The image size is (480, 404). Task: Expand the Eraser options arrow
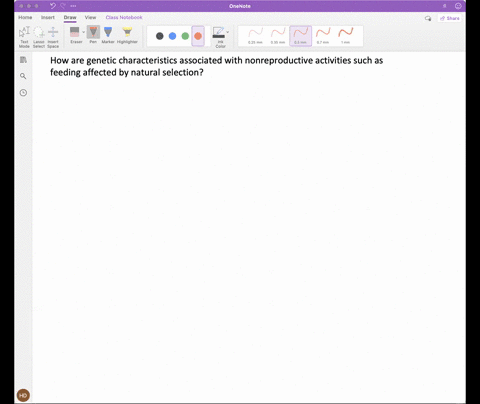[83, 32]
